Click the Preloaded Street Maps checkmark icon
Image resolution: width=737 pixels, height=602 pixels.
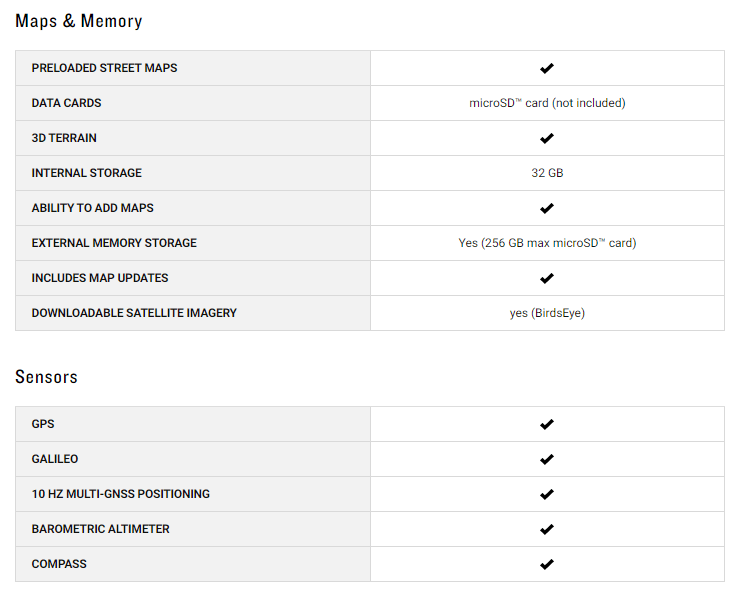click(x=547, y=68)
